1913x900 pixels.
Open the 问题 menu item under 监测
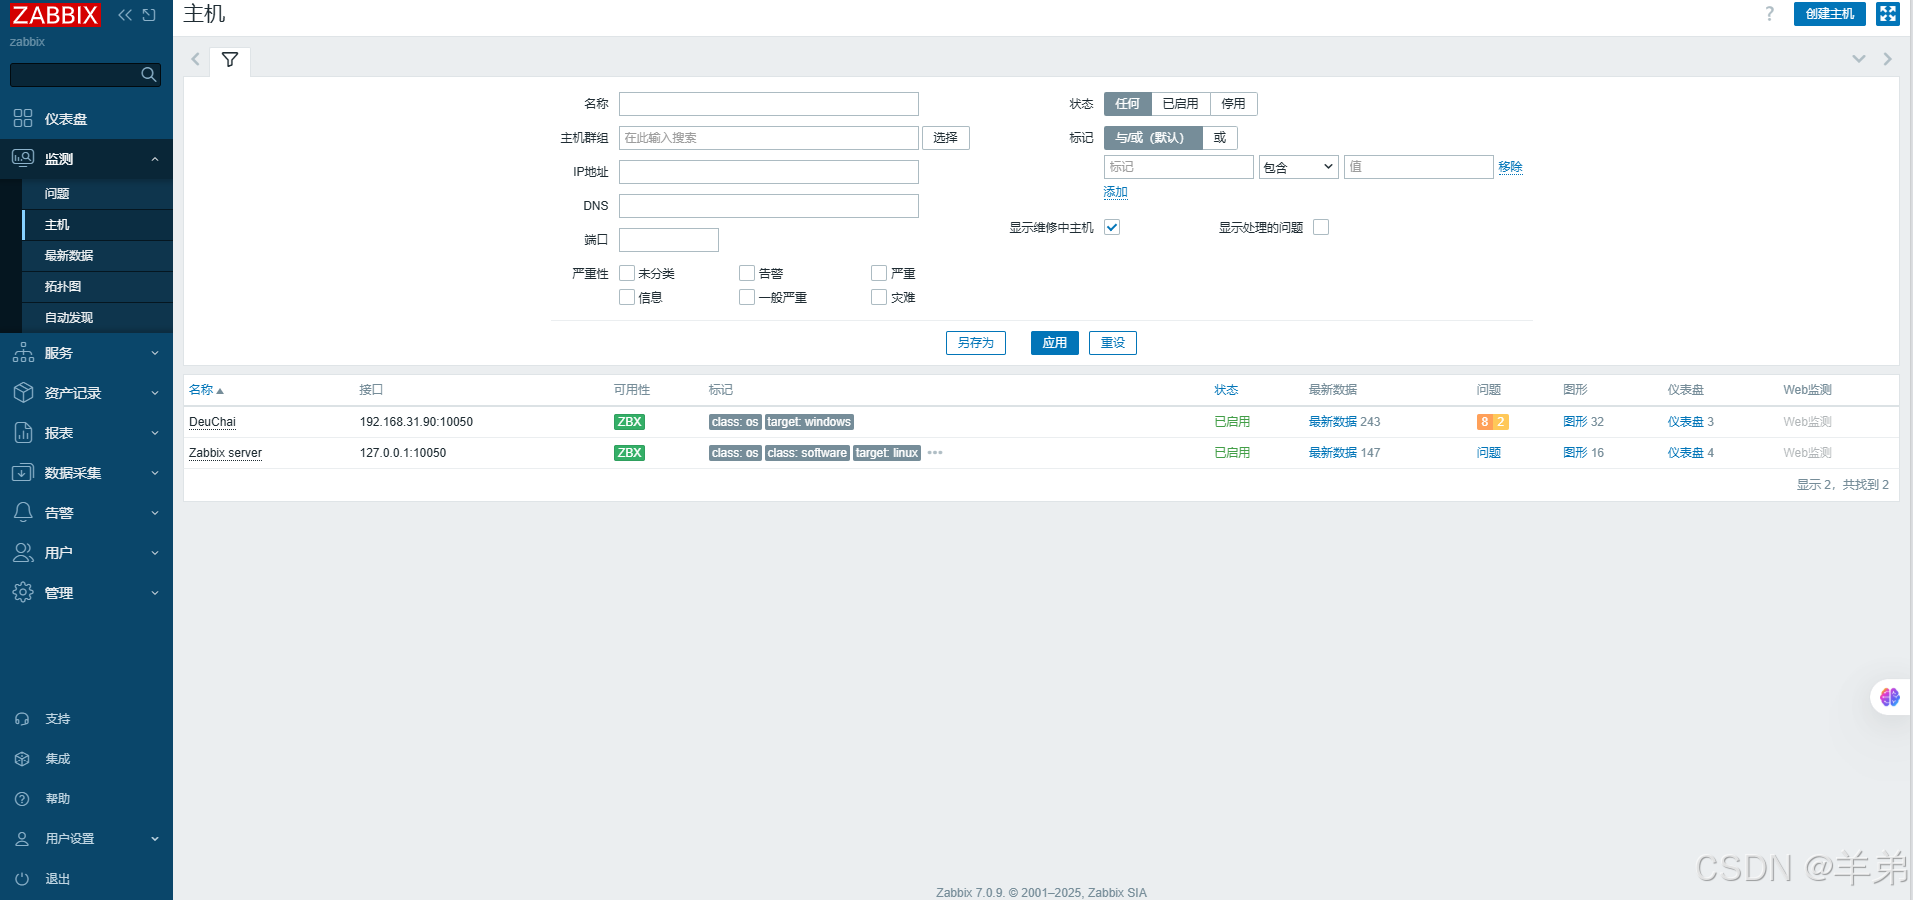56,193
